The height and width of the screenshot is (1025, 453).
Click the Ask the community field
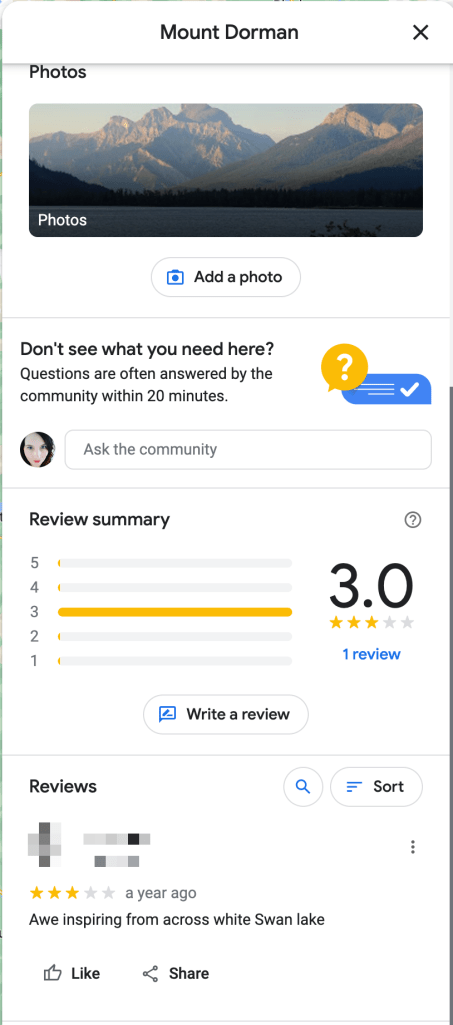(248, 450)
